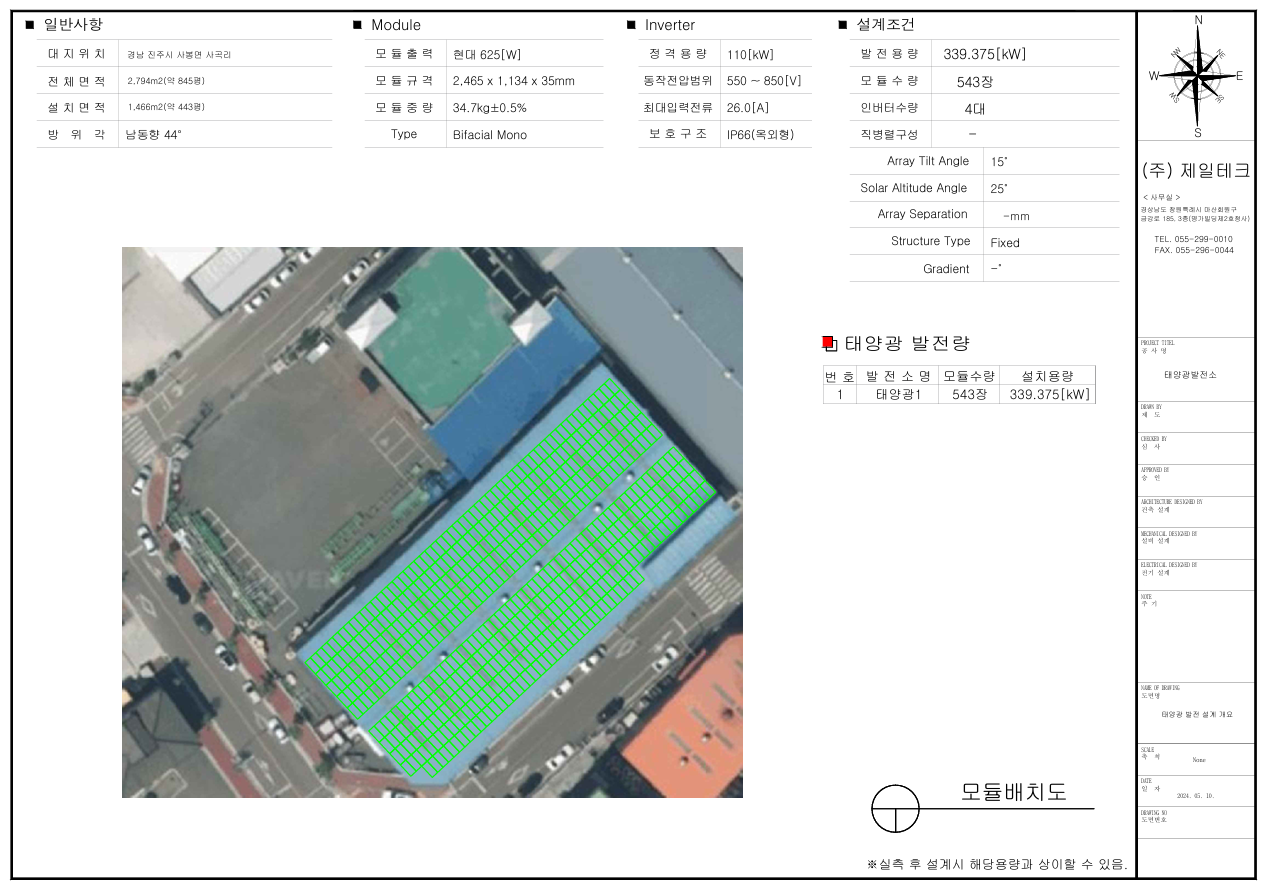1270x893 pixels.
Task: Click the square bullet before 설계조건
Action: (843, 25)
